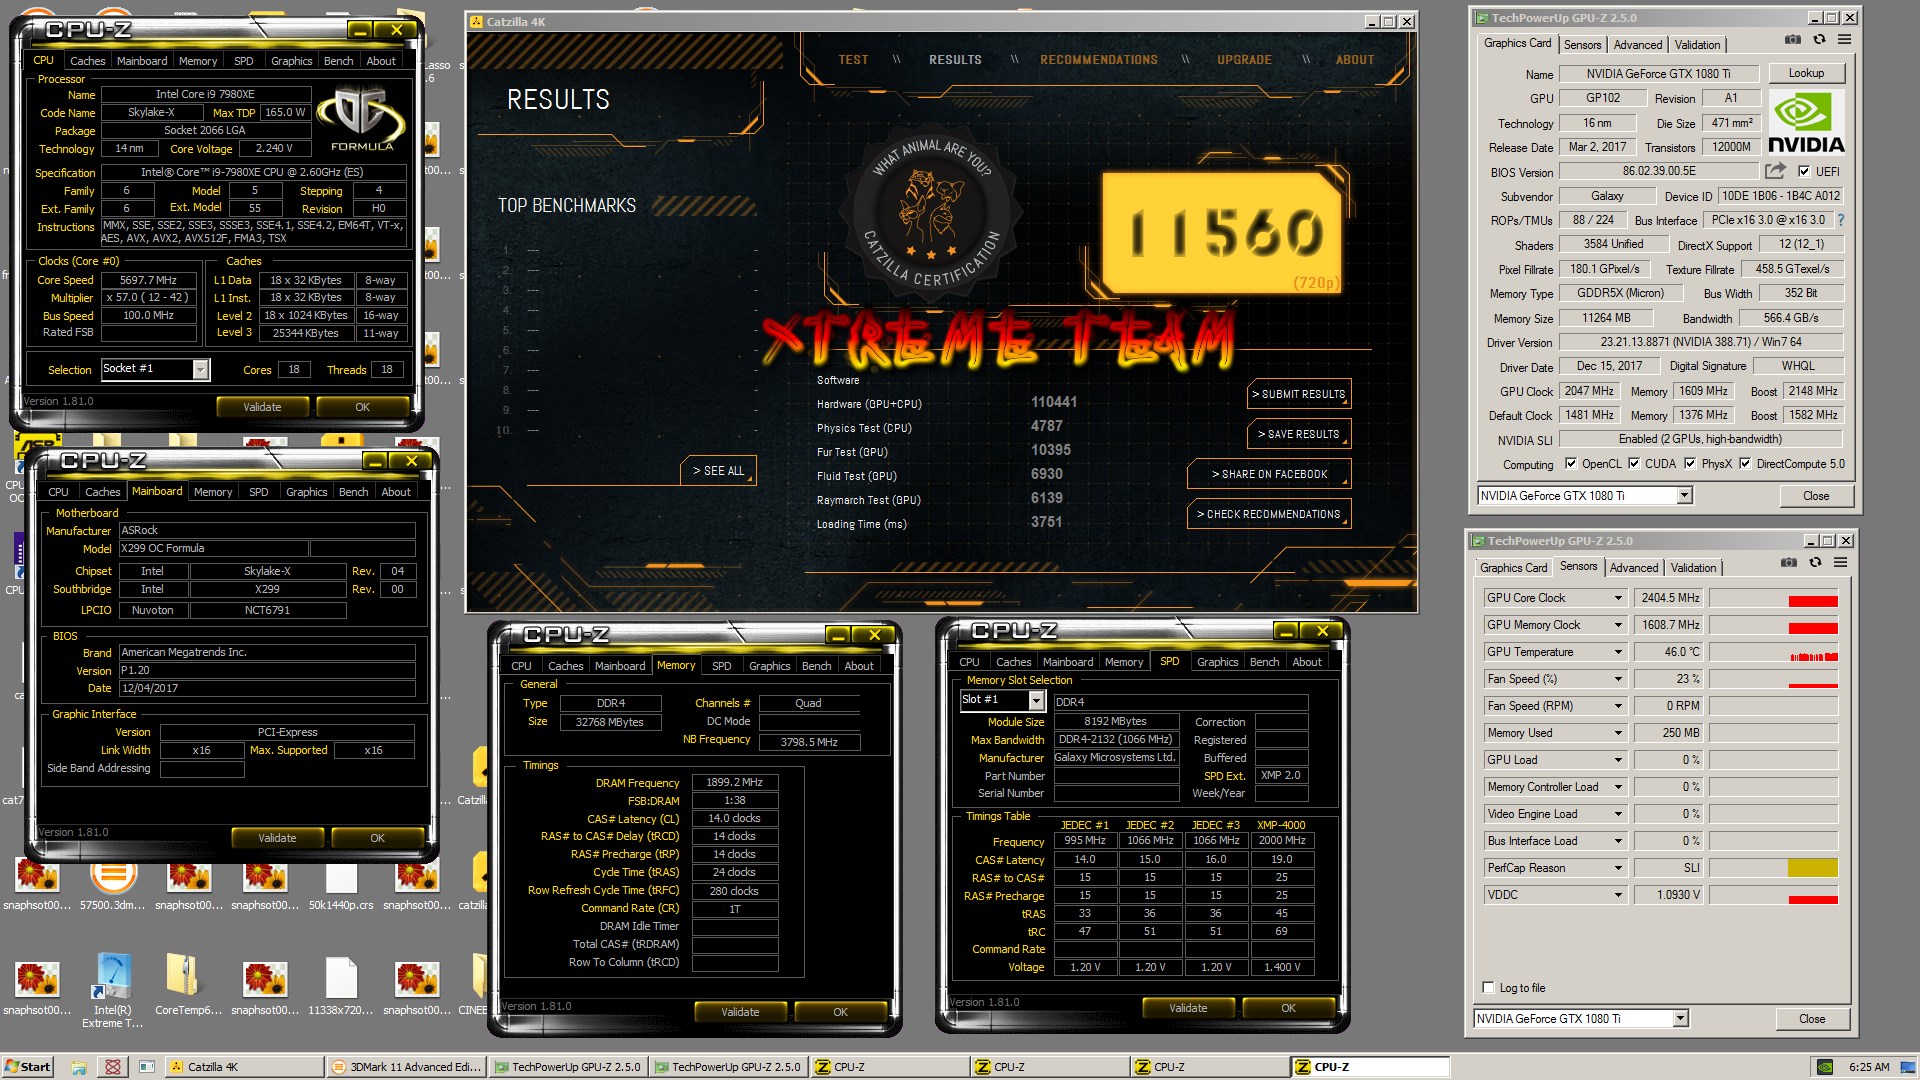The width and height of the screenshot is (1920, 1080).
Task: Enable the Log to file checkbox
Action: point(1488,988)
